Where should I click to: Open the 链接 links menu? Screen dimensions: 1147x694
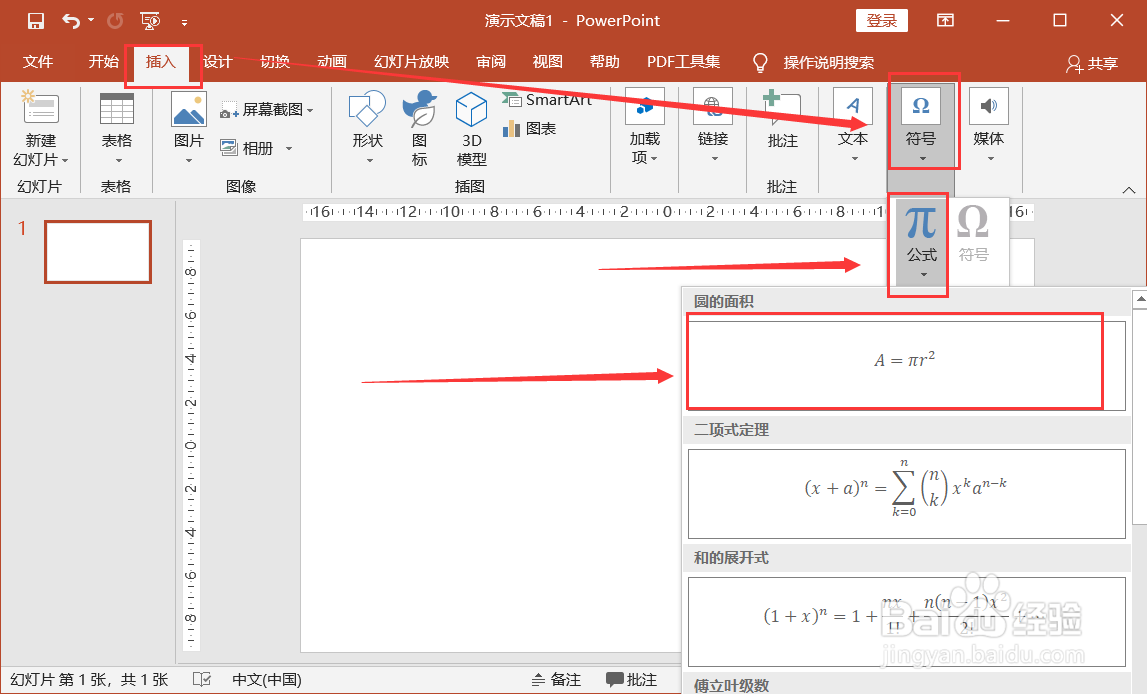(712, 127)
